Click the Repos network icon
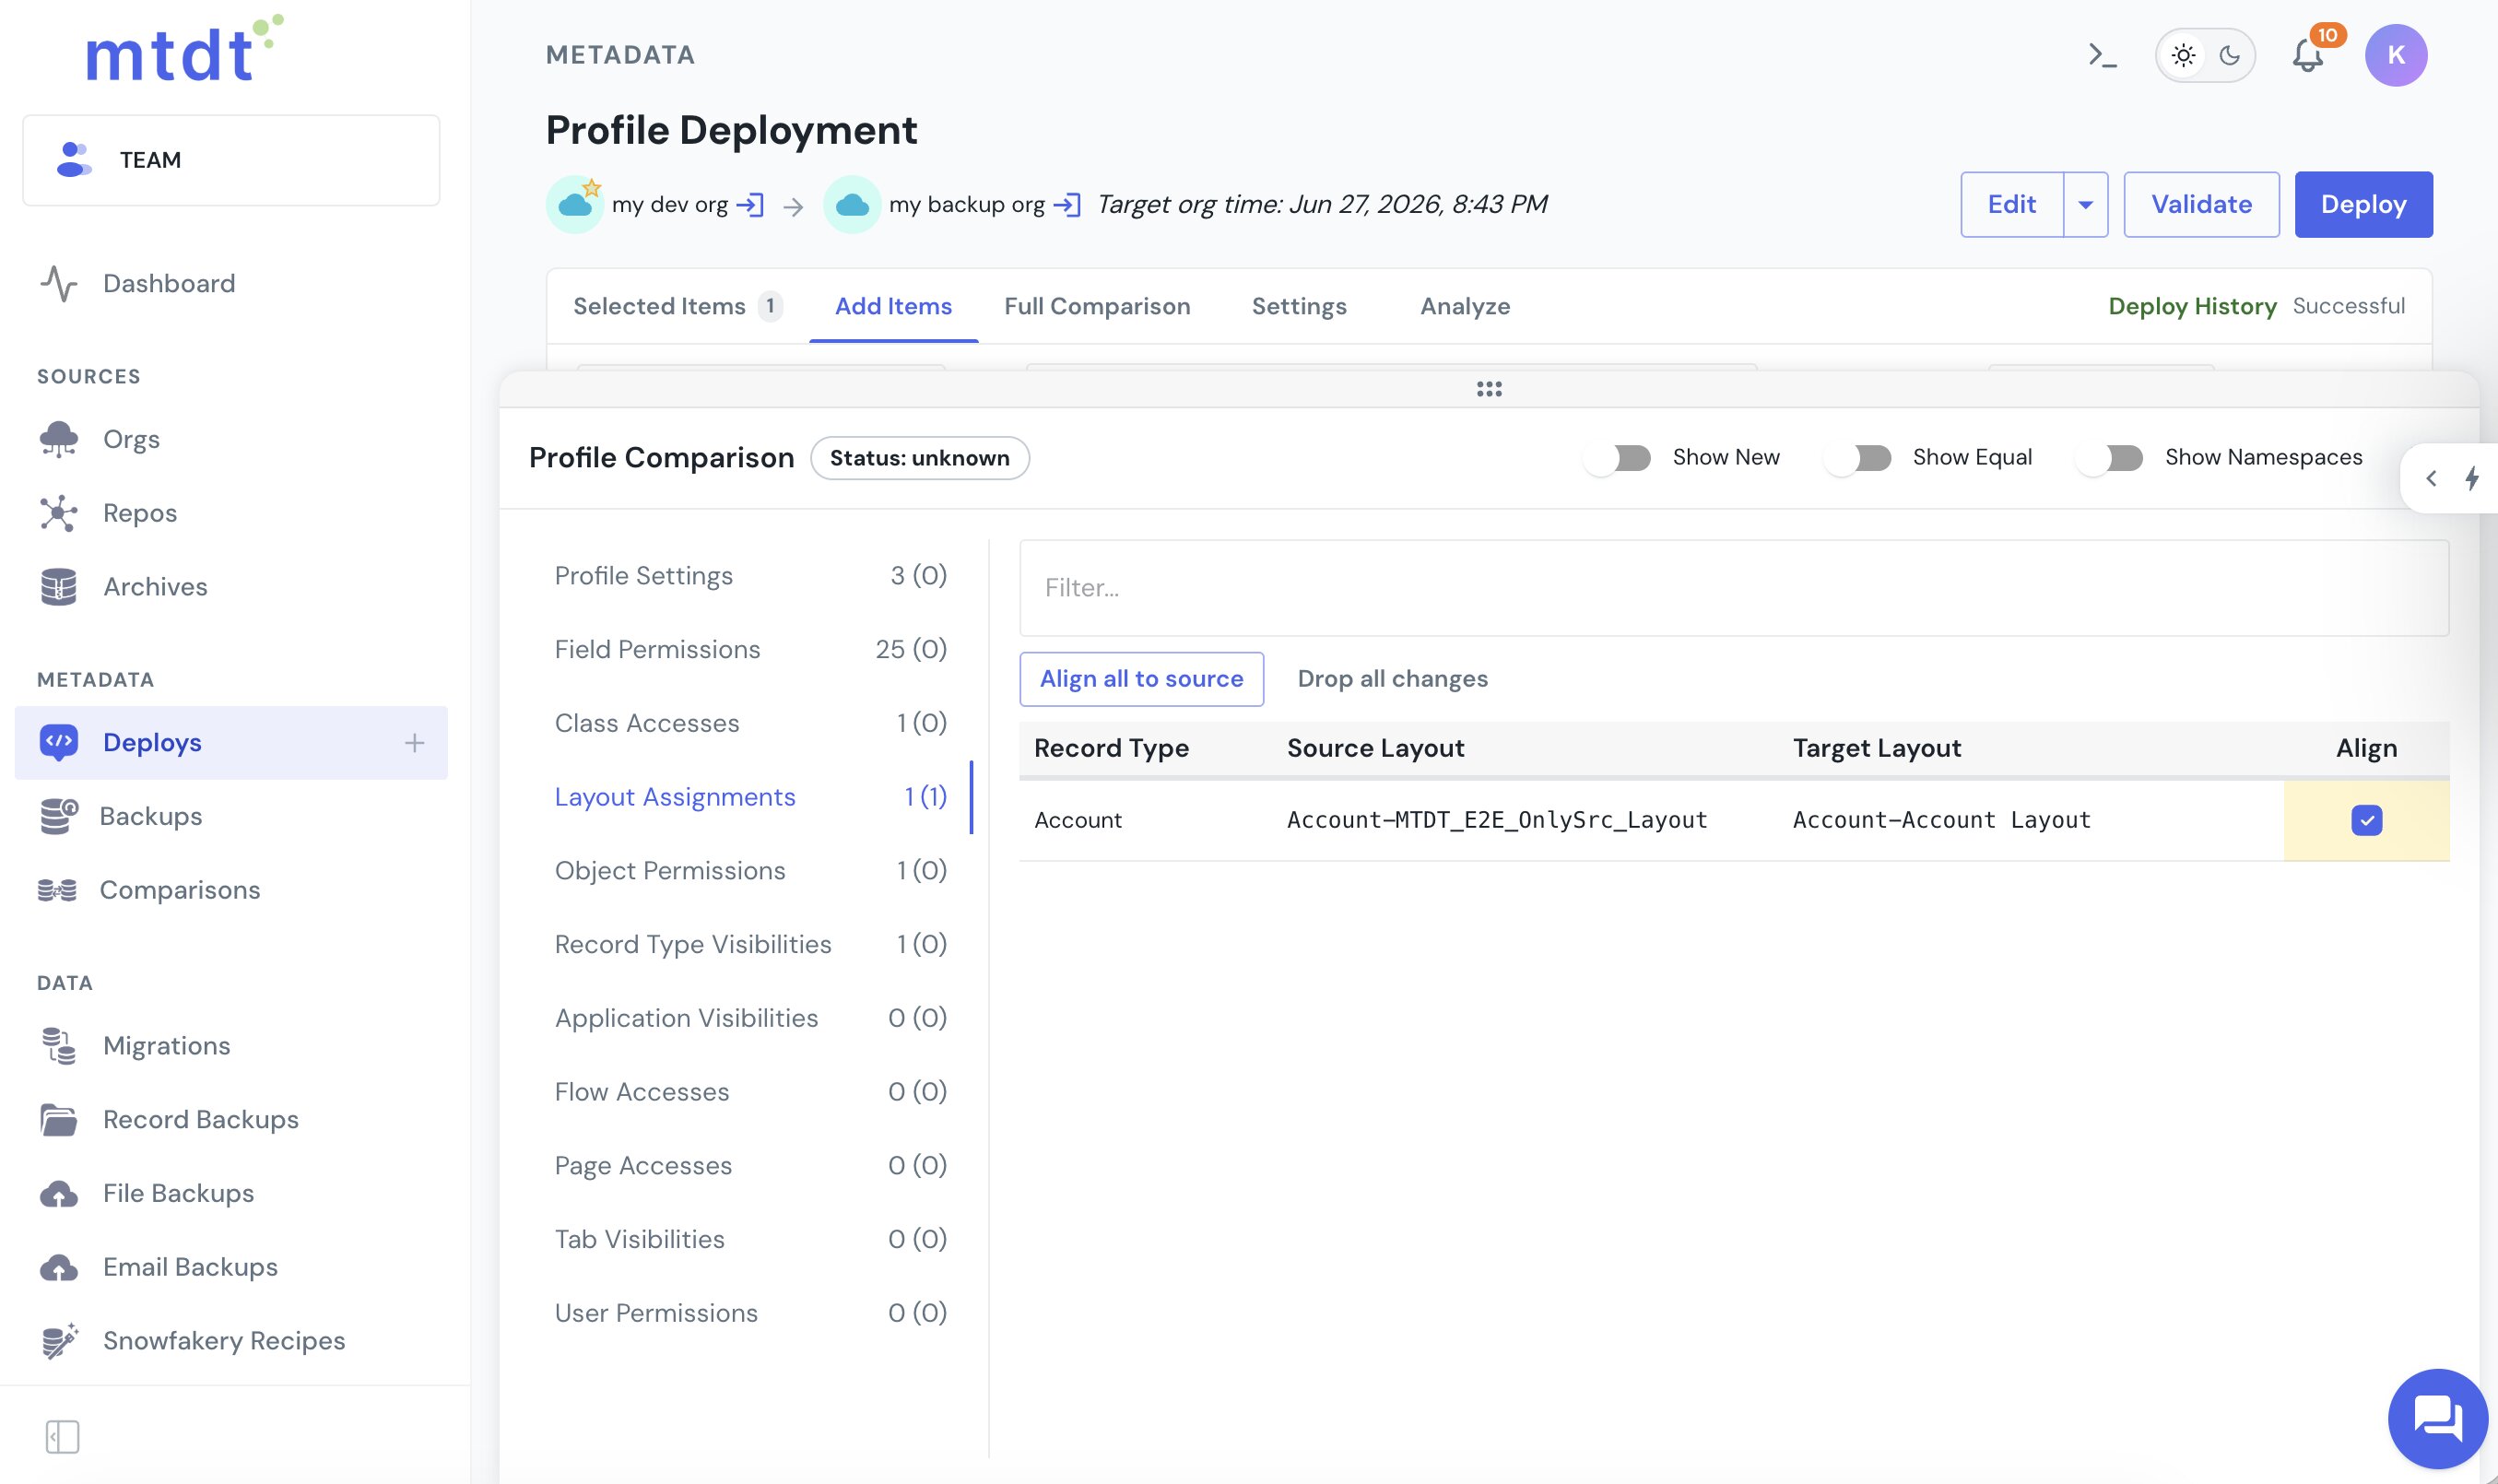 coord(59,513)
